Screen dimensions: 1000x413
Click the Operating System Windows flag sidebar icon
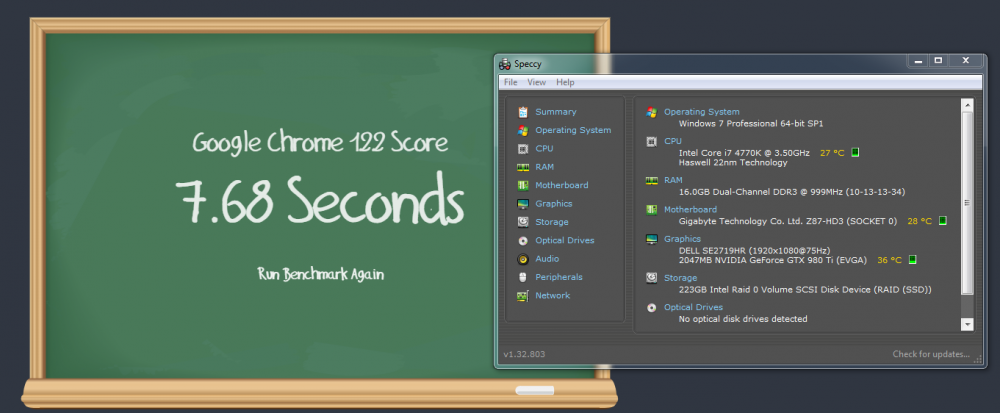(x=523, y=130)
